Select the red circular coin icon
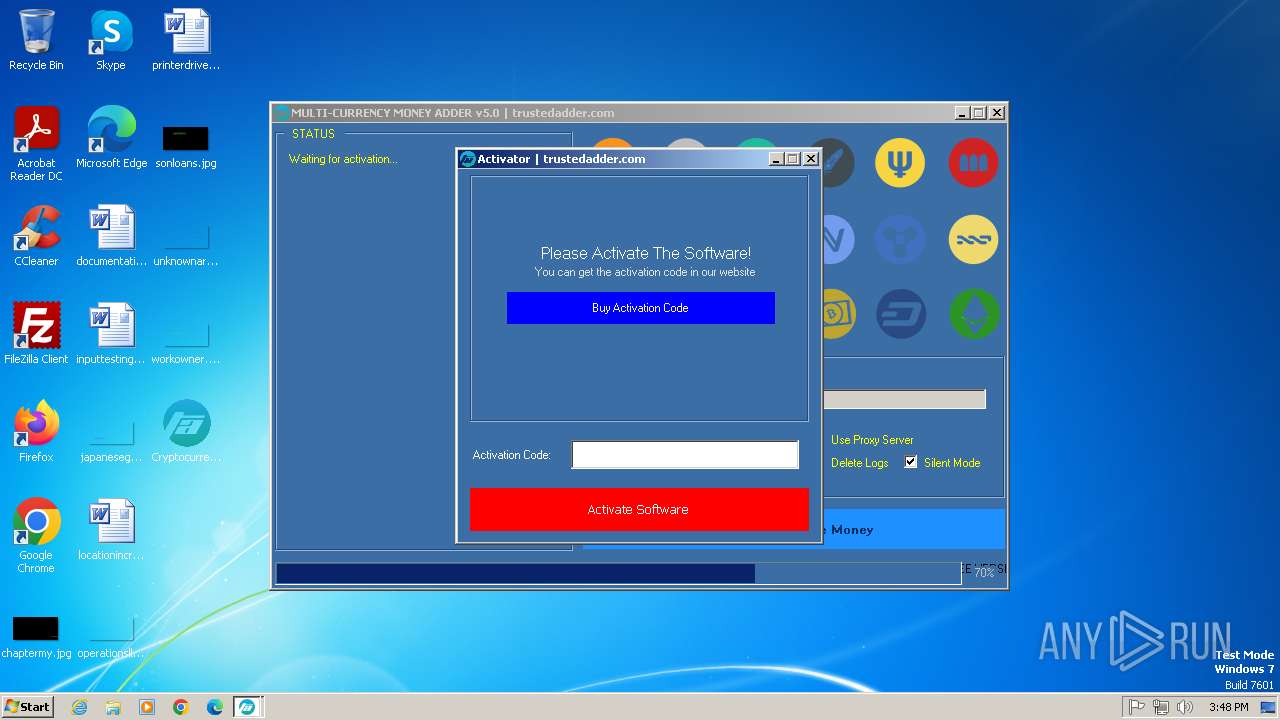 (973, 163)
